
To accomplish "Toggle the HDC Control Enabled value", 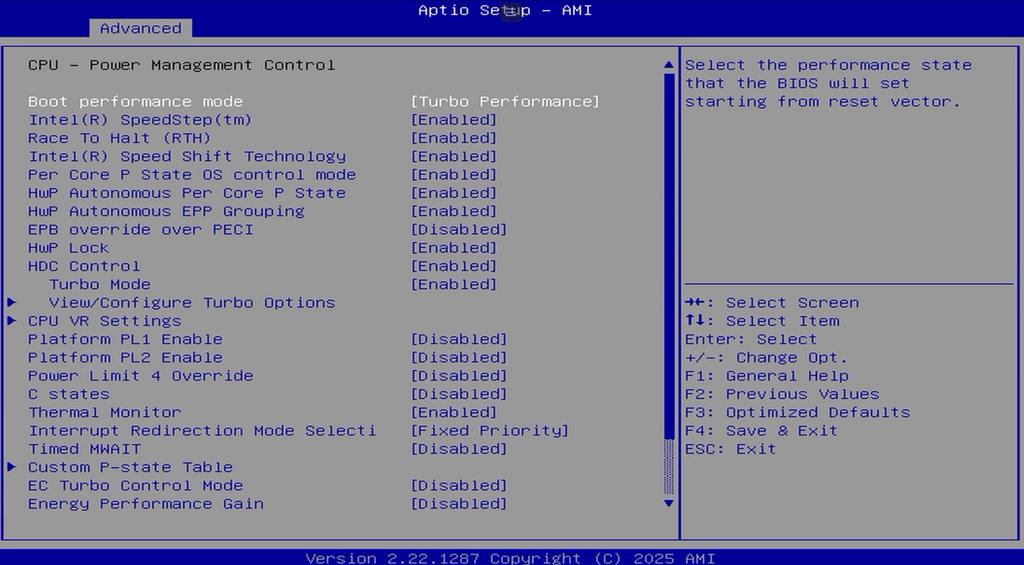I will click(x=454, y=266).
